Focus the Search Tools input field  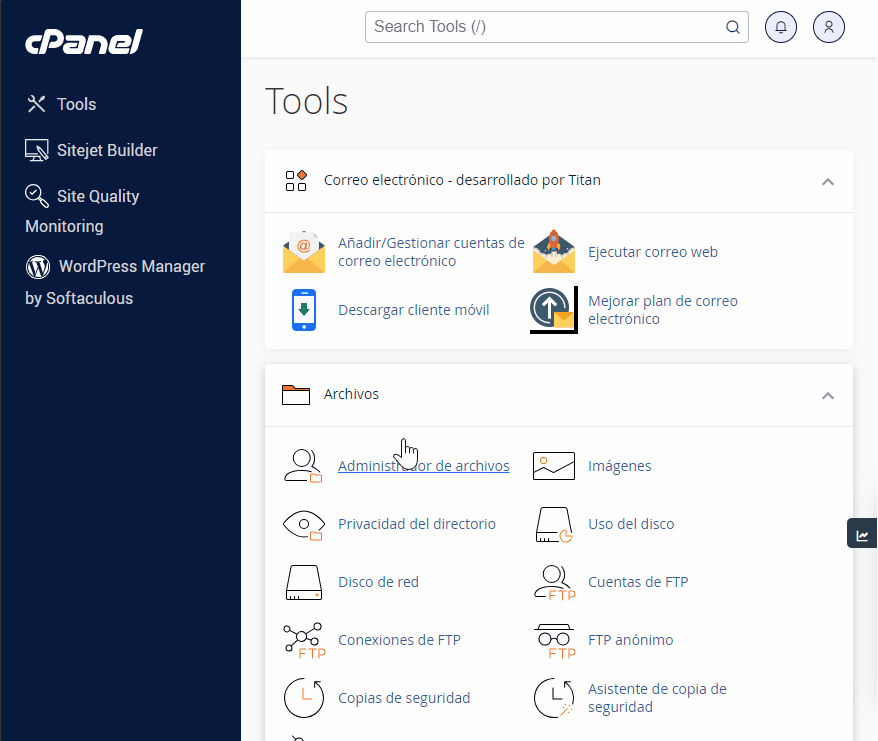pyautogui.click(x=557, y=27)
